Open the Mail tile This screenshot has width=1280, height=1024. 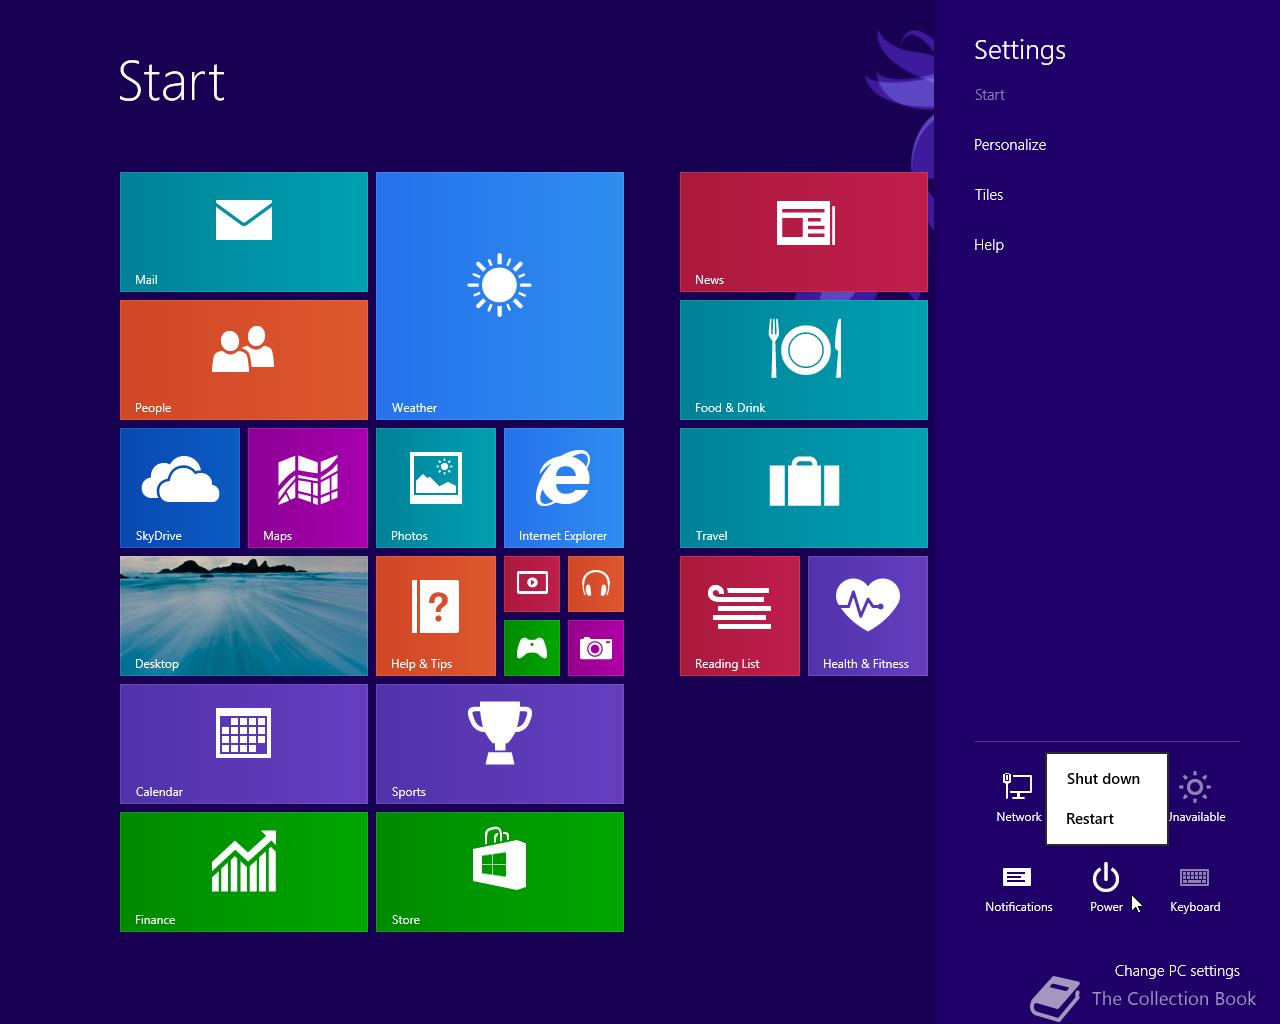point(244,232)
